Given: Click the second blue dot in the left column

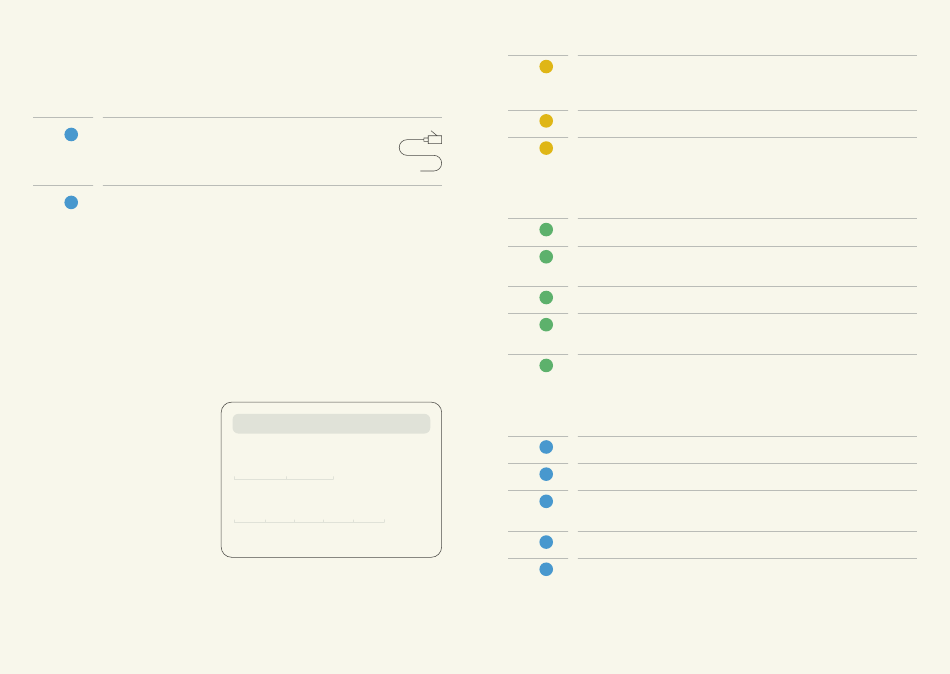Looking at the screenshot, I should pyautogui.click(x=71, y=202).
